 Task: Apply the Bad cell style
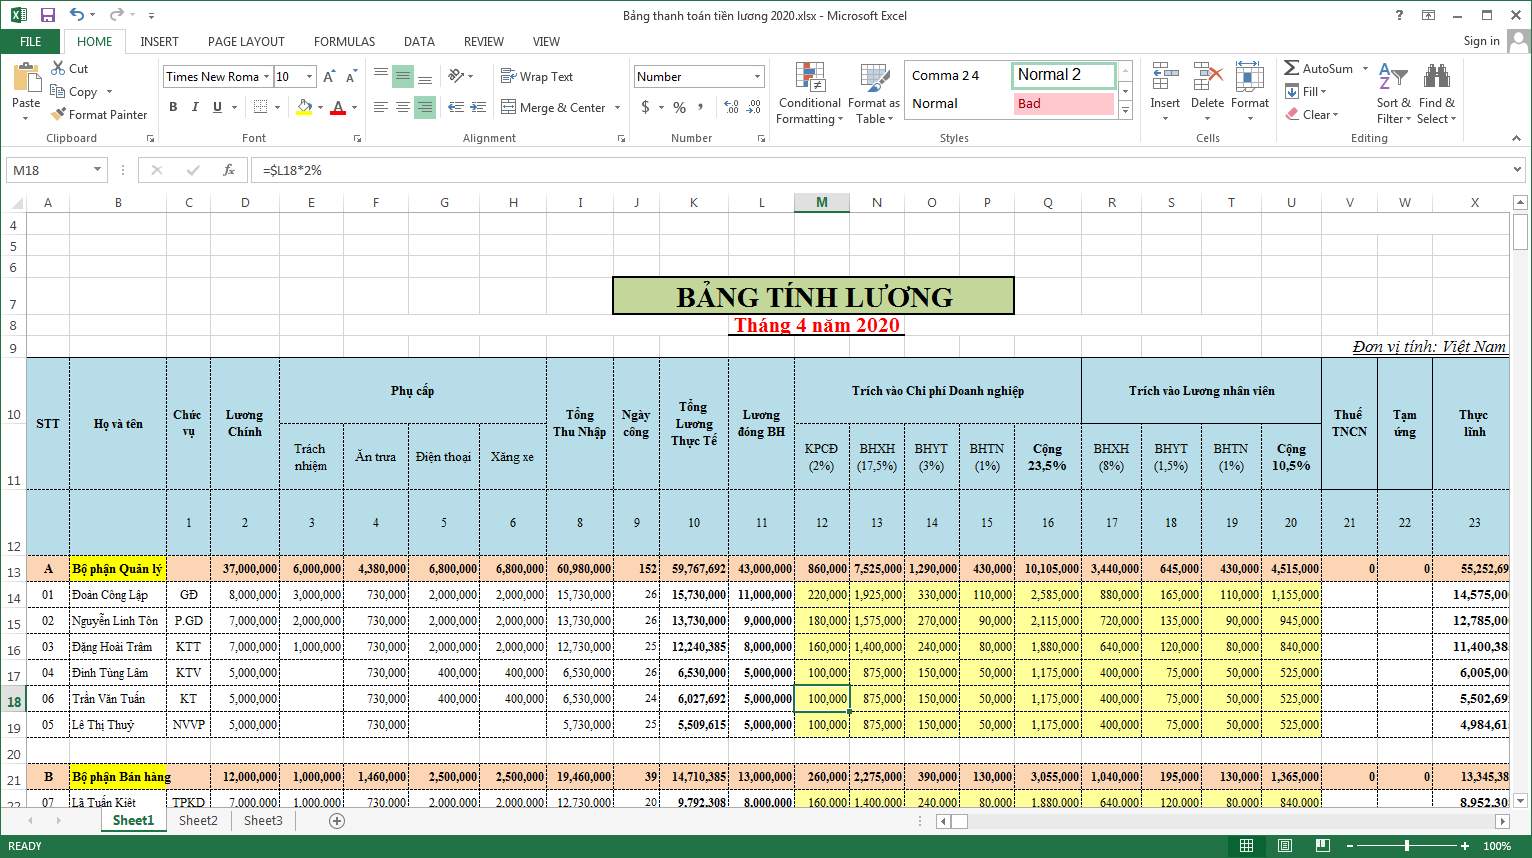1063,104
